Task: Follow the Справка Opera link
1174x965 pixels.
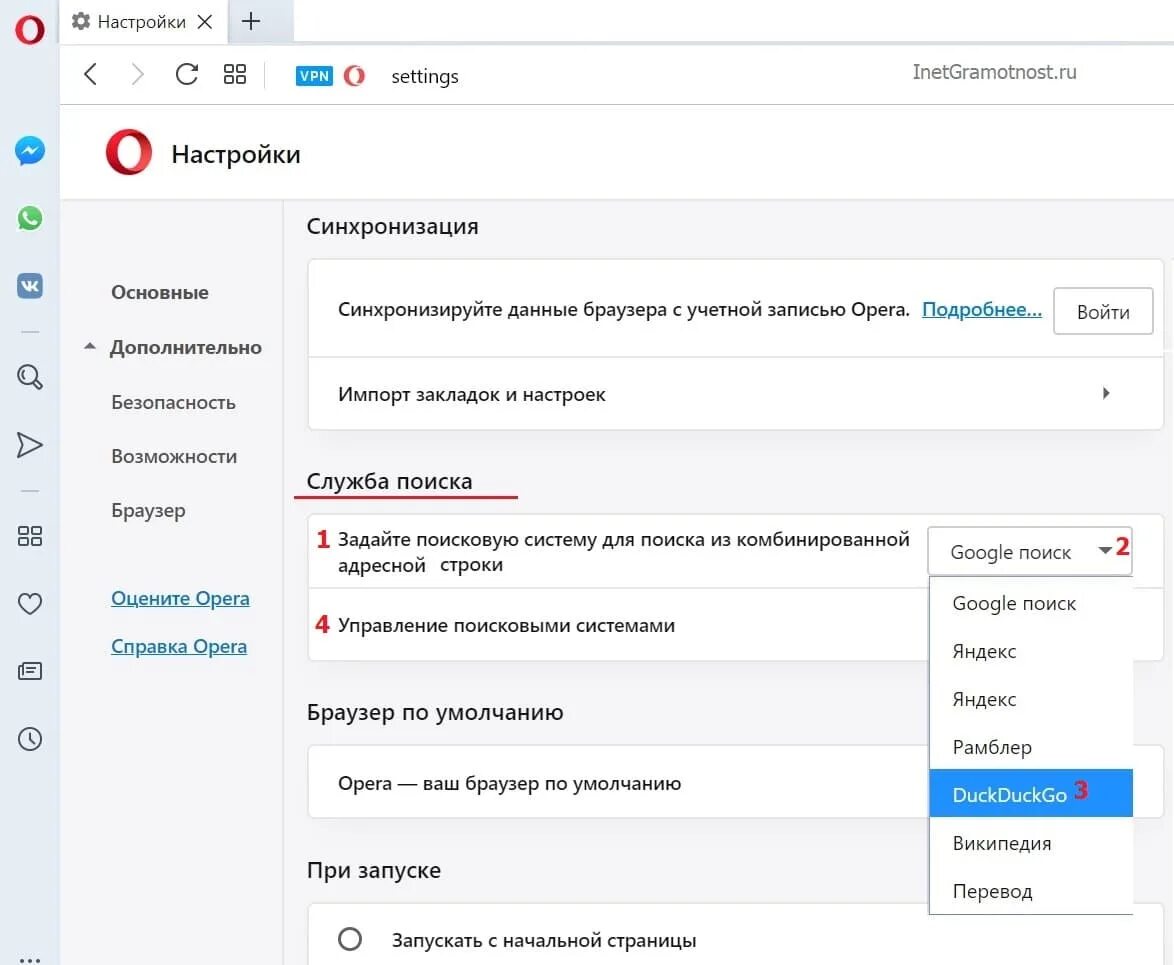Action: [x=179, y=647]
